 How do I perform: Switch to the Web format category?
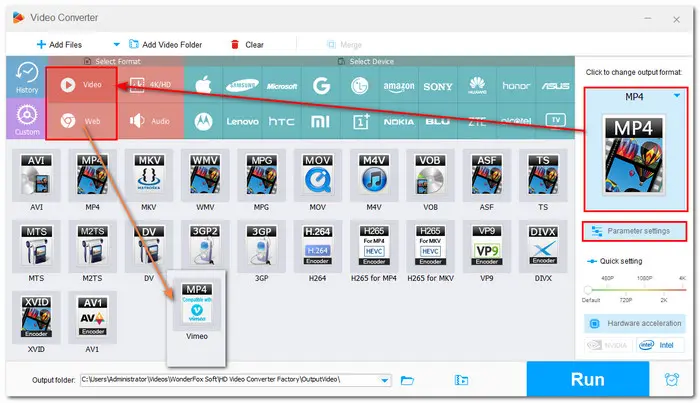(x=82, y=121)
